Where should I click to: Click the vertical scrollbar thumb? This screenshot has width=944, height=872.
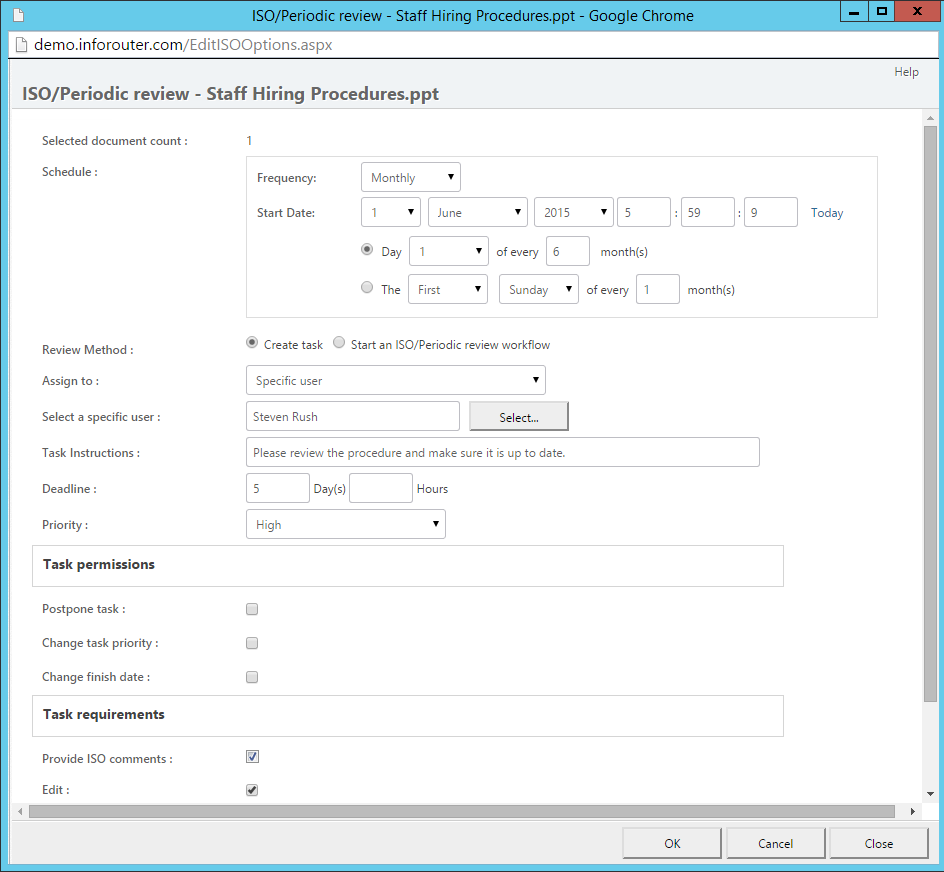coord(930,413)
